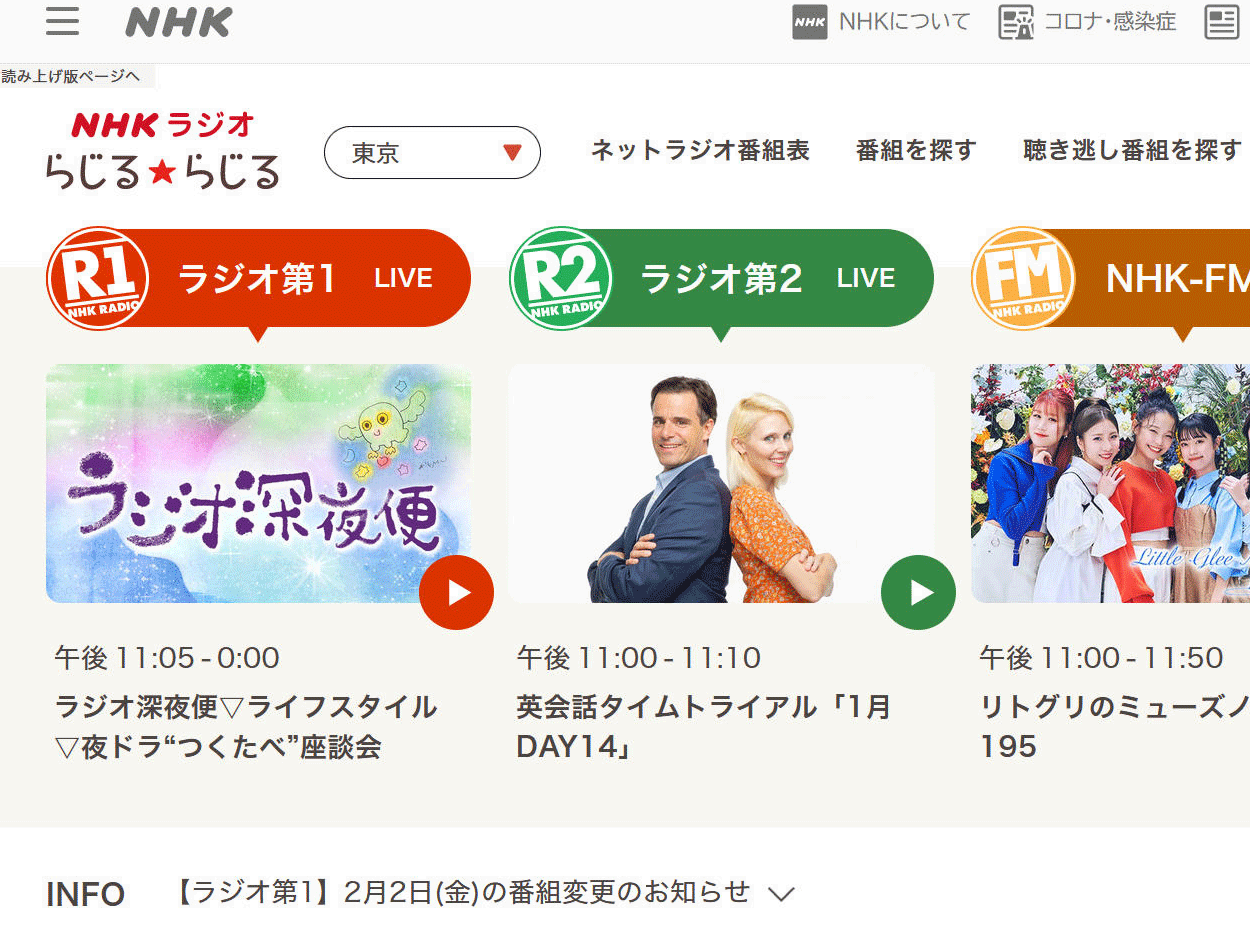Viewport: 1250px width, 927px height.
Task: Click the ラジオ深夜便 program thumbnail
Action: [258, 483]
